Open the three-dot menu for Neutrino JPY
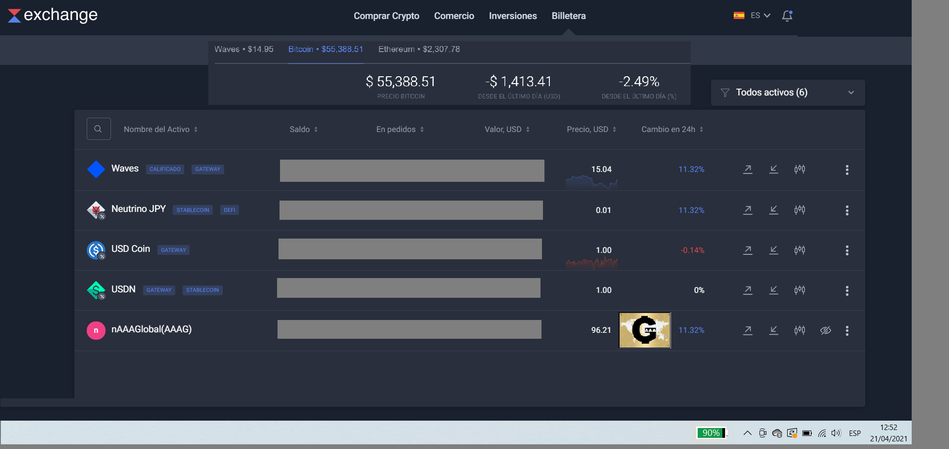 [847, 210]
